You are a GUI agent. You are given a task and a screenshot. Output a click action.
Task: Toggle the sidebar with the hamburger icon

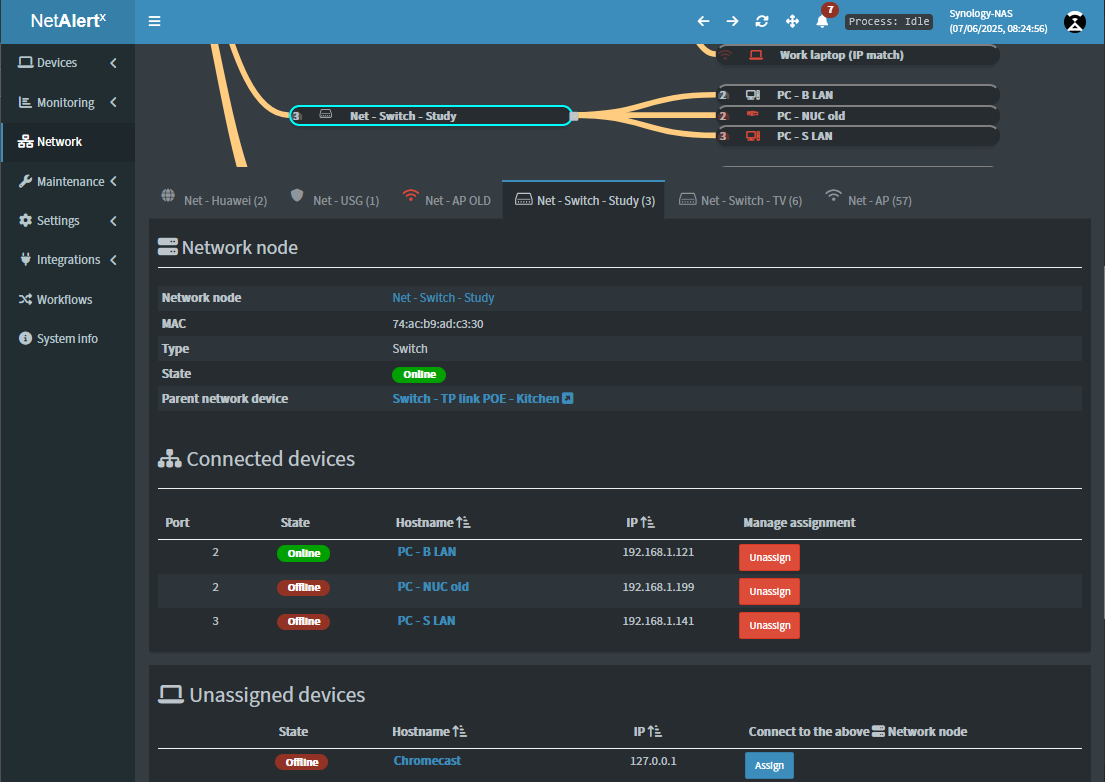click(x=154, y=20)
